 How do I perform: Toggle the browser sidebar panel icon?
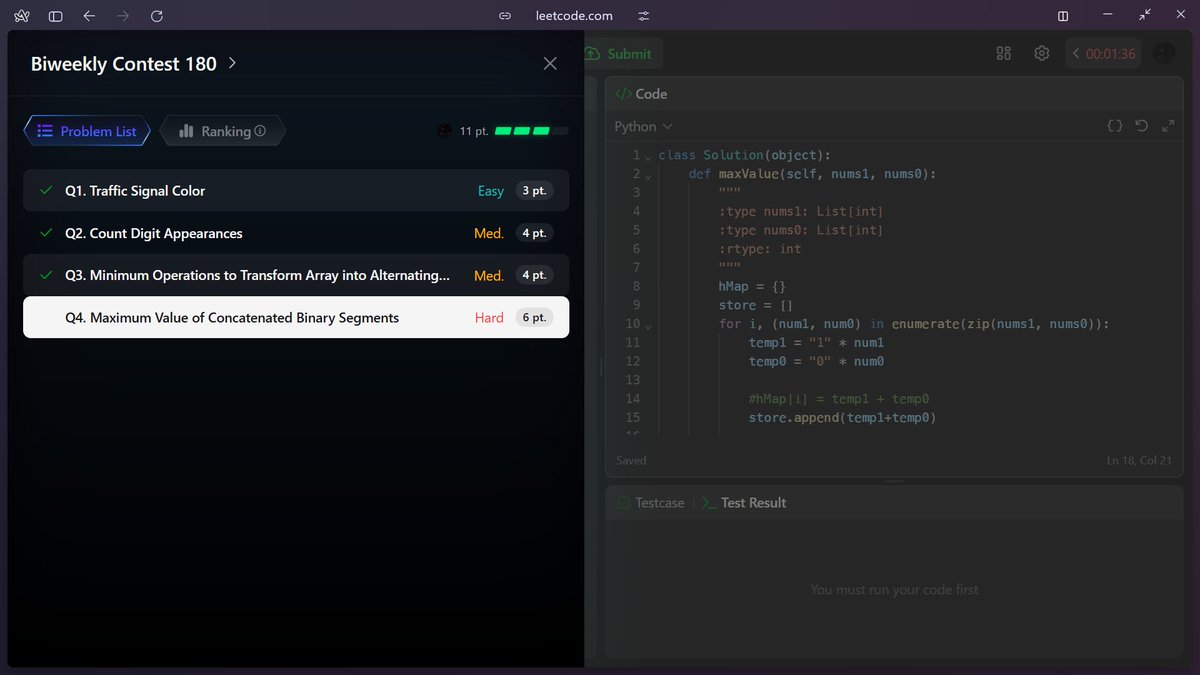pos(55,16)
